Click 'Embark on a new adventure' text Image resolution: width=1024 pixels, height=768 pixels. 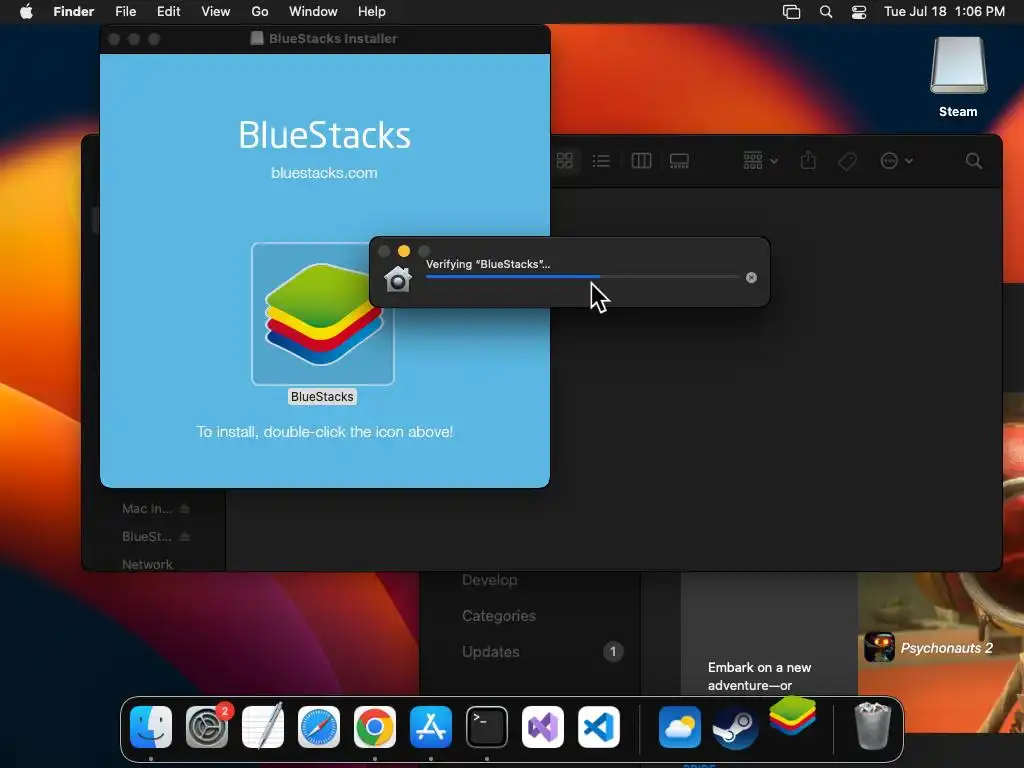(x=760, y=676)
